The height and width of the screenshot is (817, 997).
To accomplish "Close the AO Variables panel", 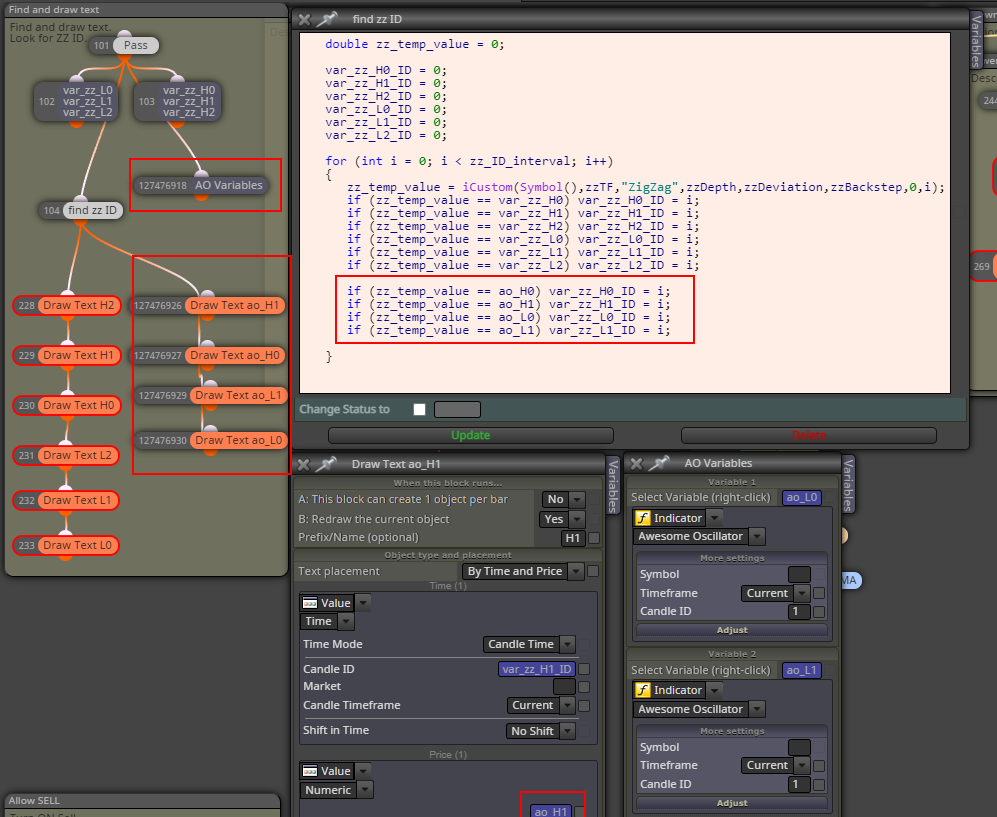I will (636, 463).
